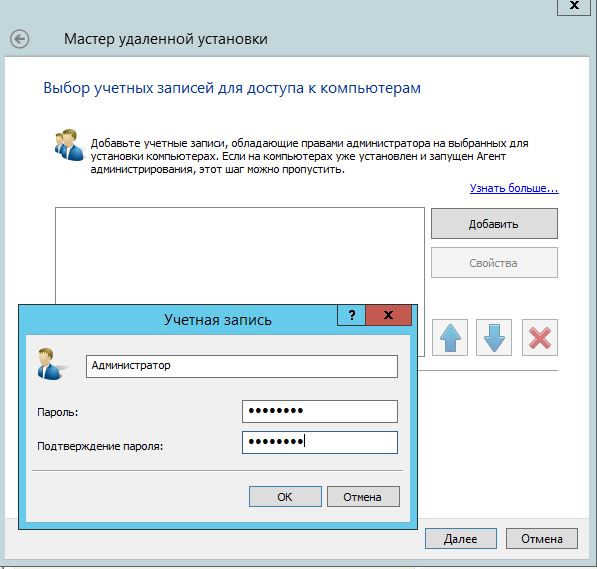Click into the Пароль password field
Image resolution: width=597 pixels, height=569 pixels.
pos(320,411)
